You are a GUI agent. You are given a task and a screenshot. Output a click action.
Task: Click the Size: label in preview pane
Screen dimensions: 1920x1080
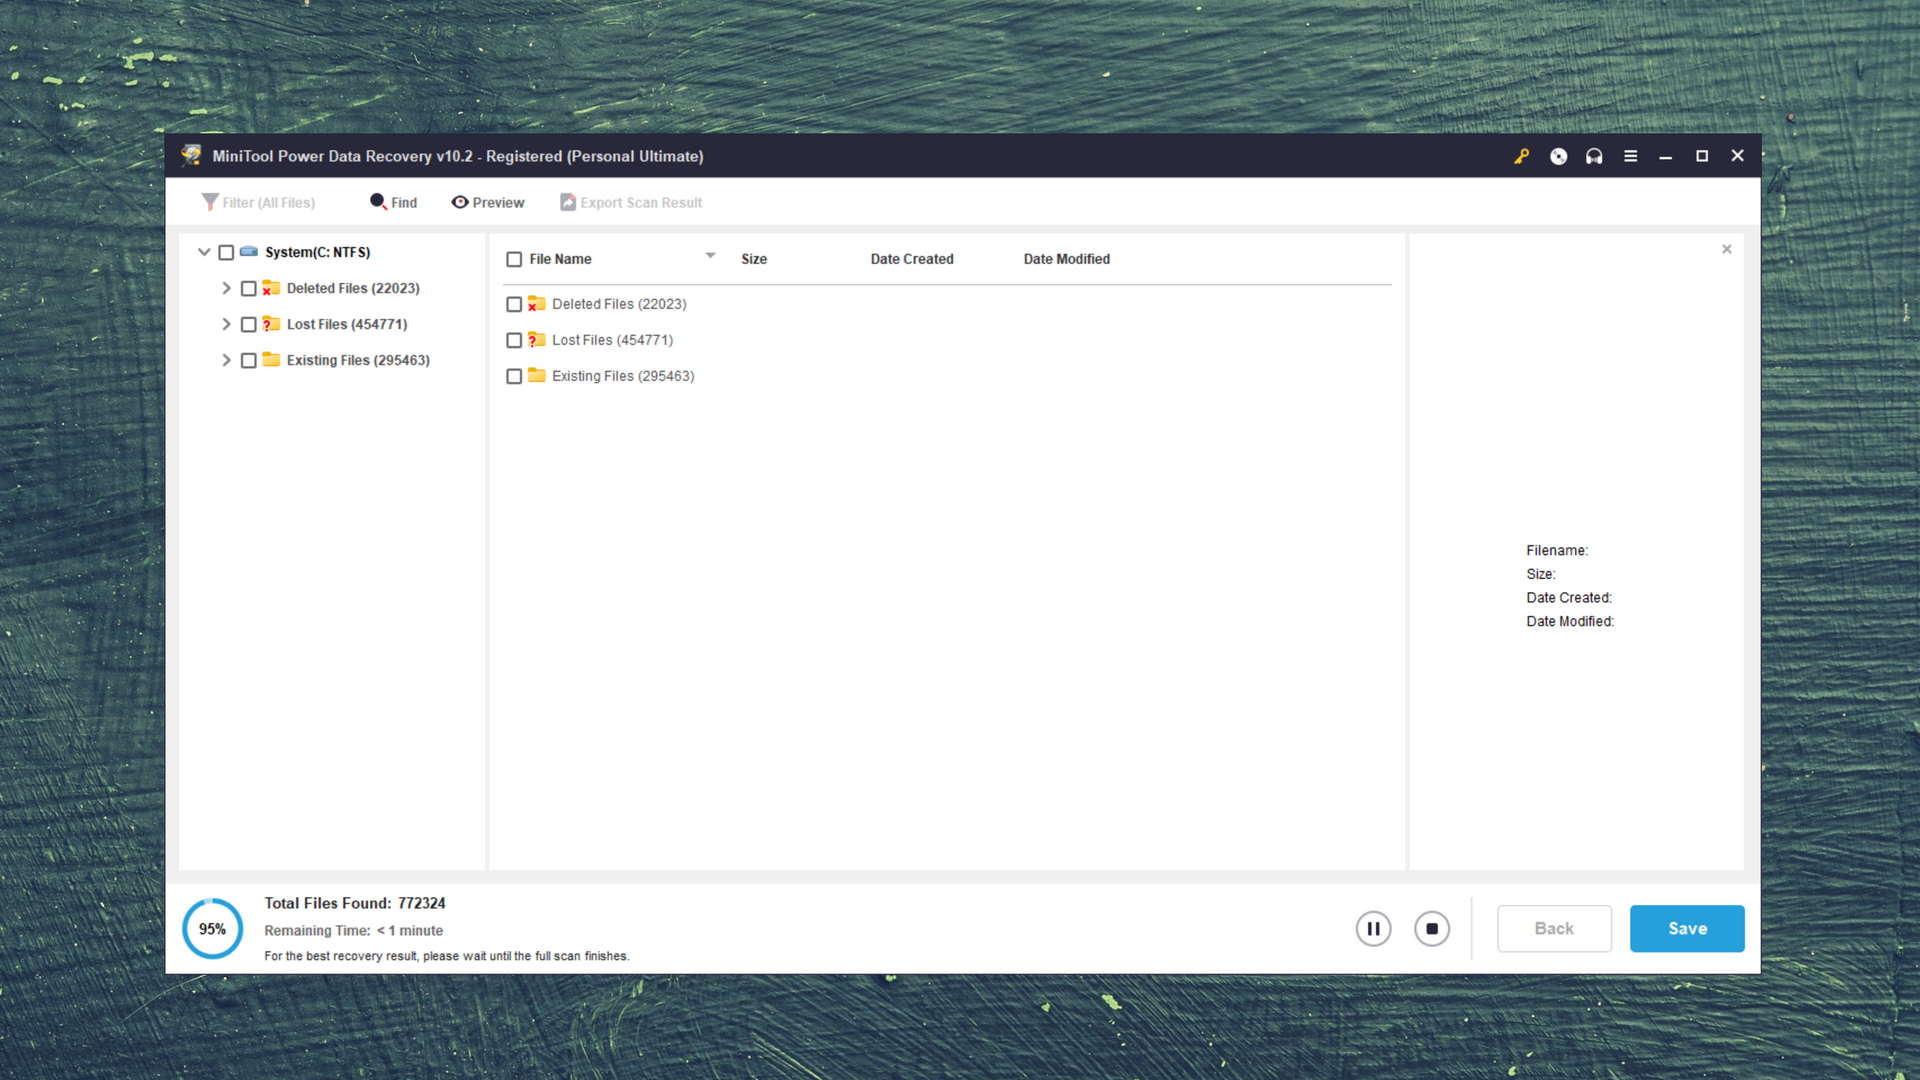[1541, 575]
